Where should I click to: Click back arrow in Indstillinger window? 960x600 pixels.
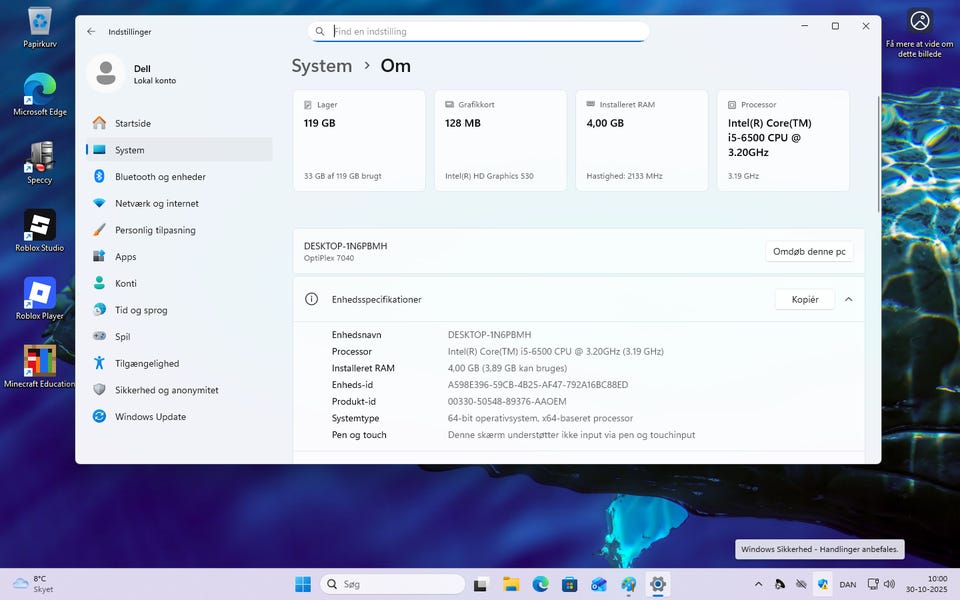[91, 31]
